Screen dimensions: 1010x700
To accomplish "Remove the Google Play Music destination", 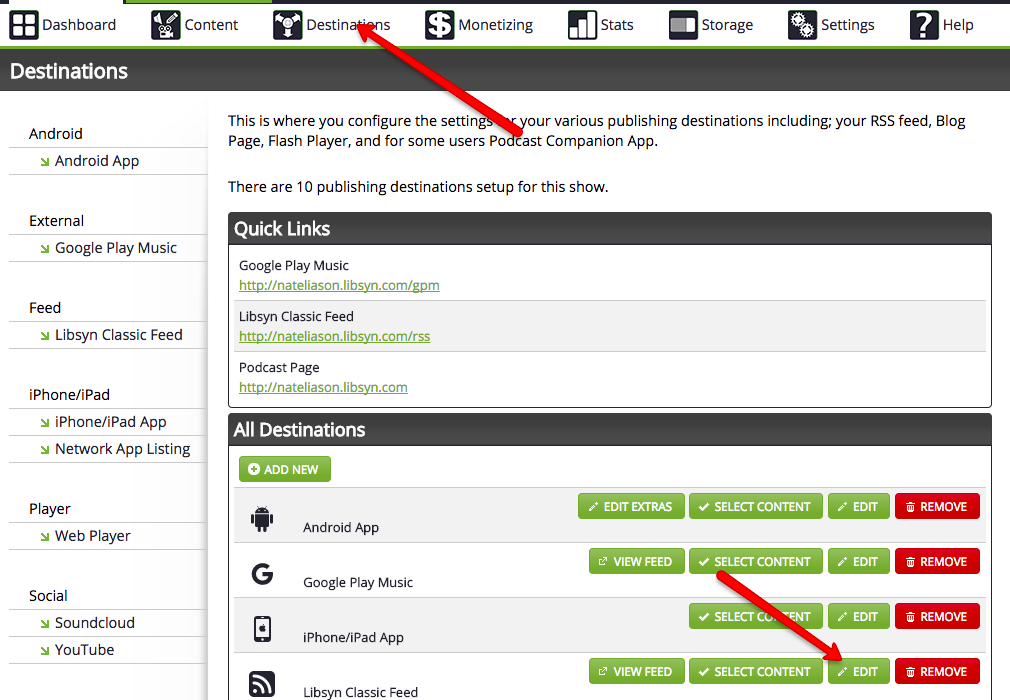I will click(x=937, y=562).
